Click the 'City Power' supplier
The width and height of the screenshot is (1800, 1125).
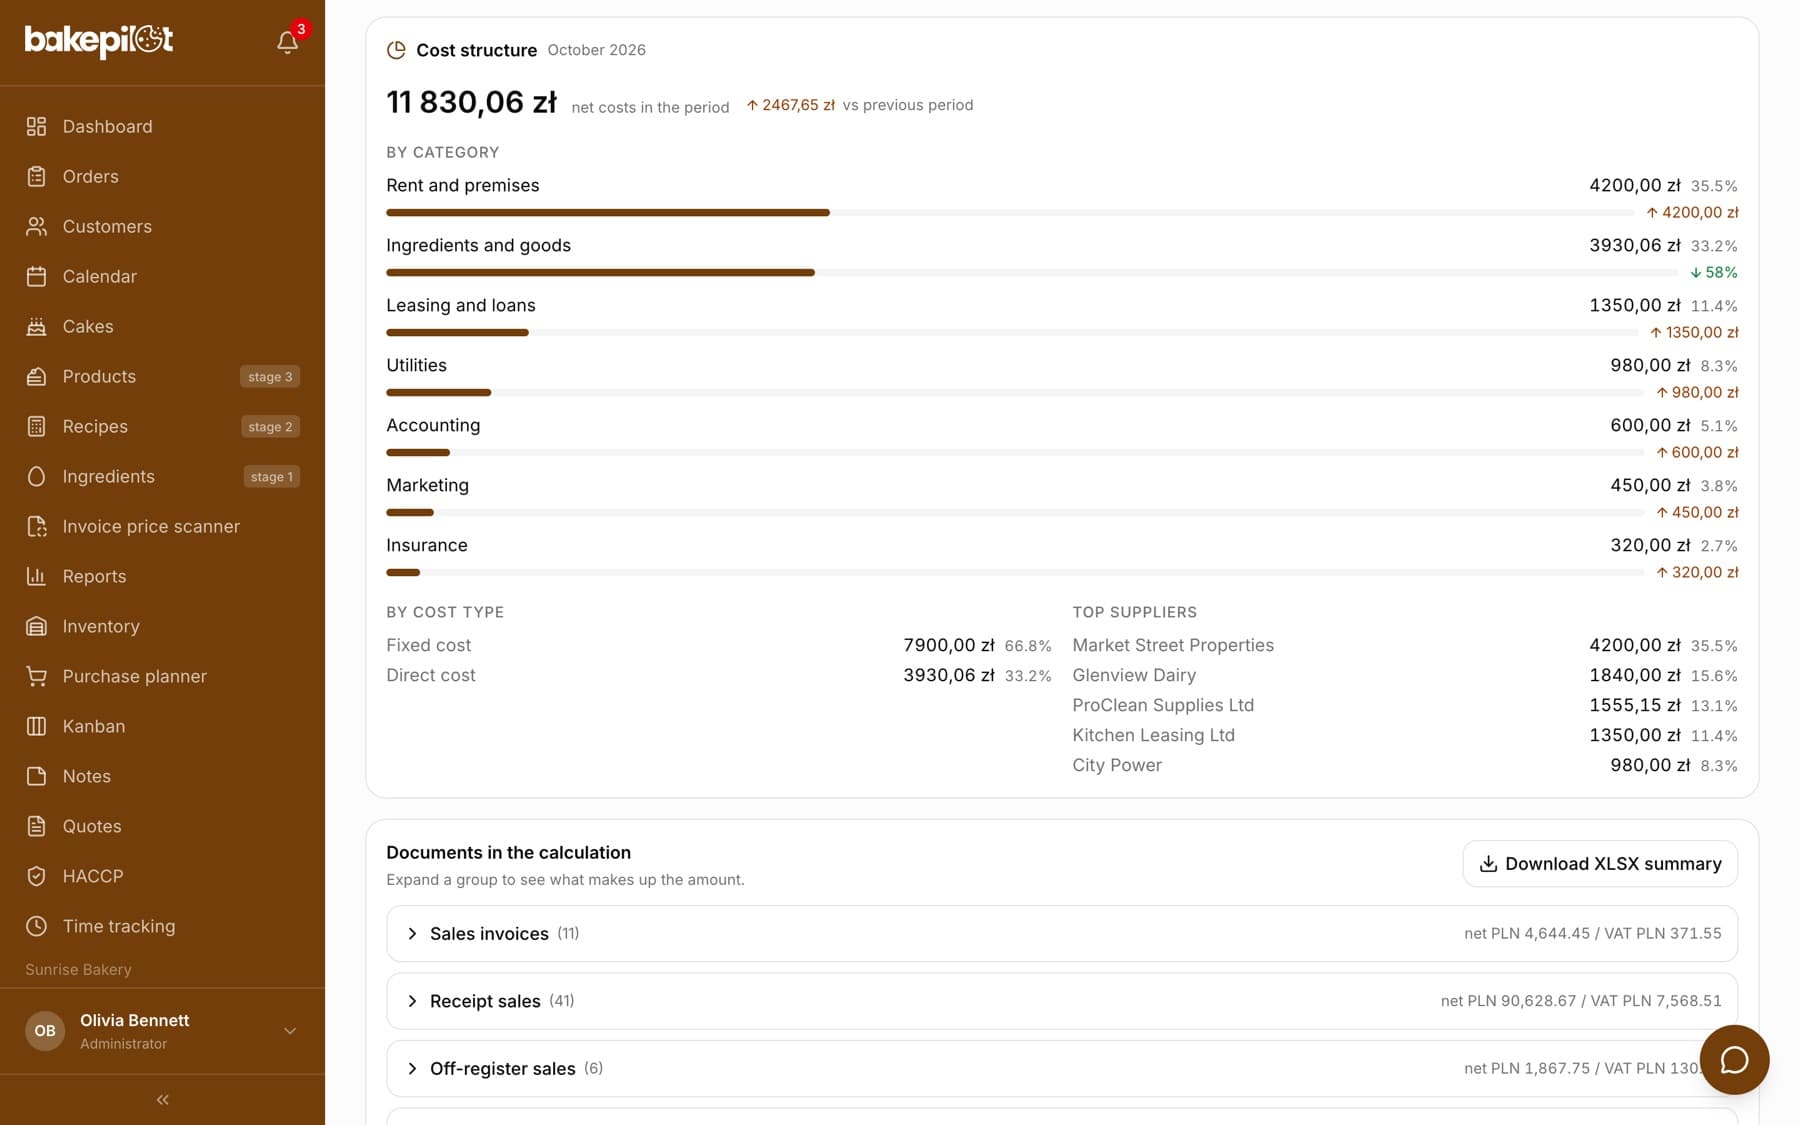1117,765
